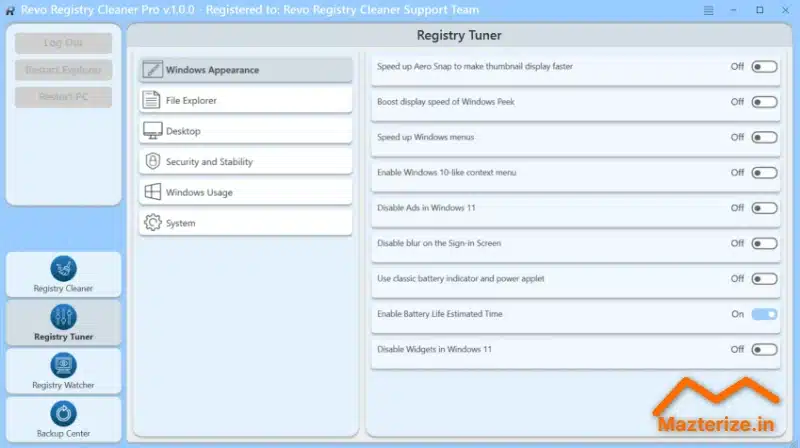Toggle Speed up Aero Snap switch

click(x=764, y=66)
